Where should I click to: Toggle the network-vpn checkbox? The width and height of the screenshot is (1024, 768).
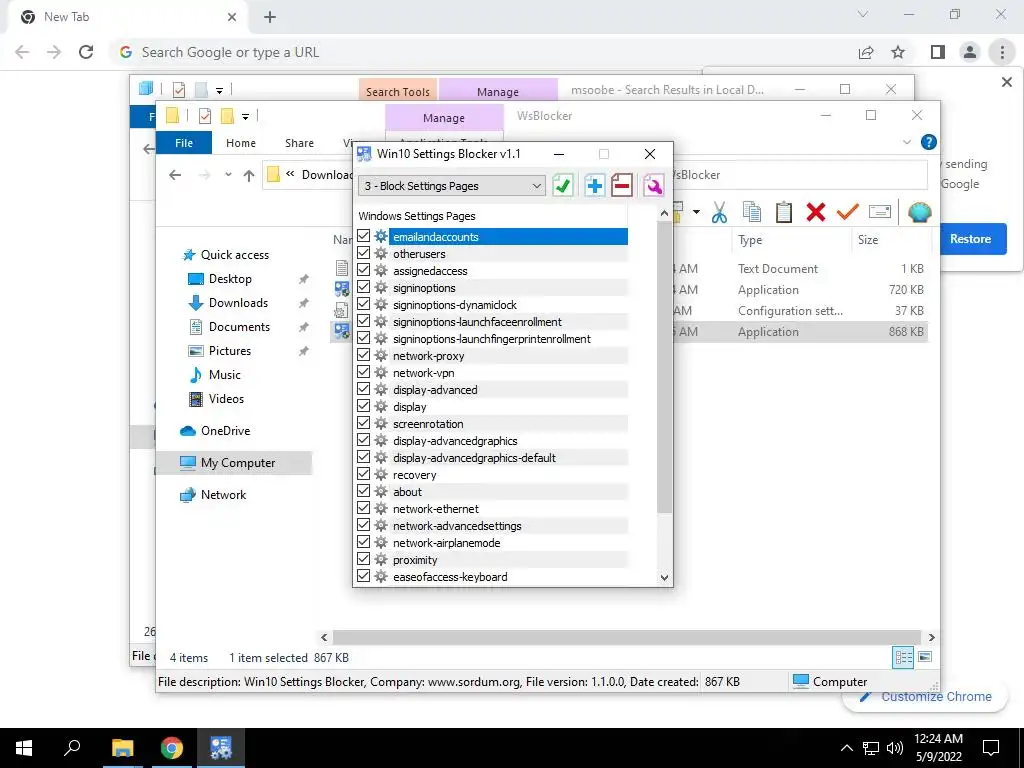click(x=364, y=372)
